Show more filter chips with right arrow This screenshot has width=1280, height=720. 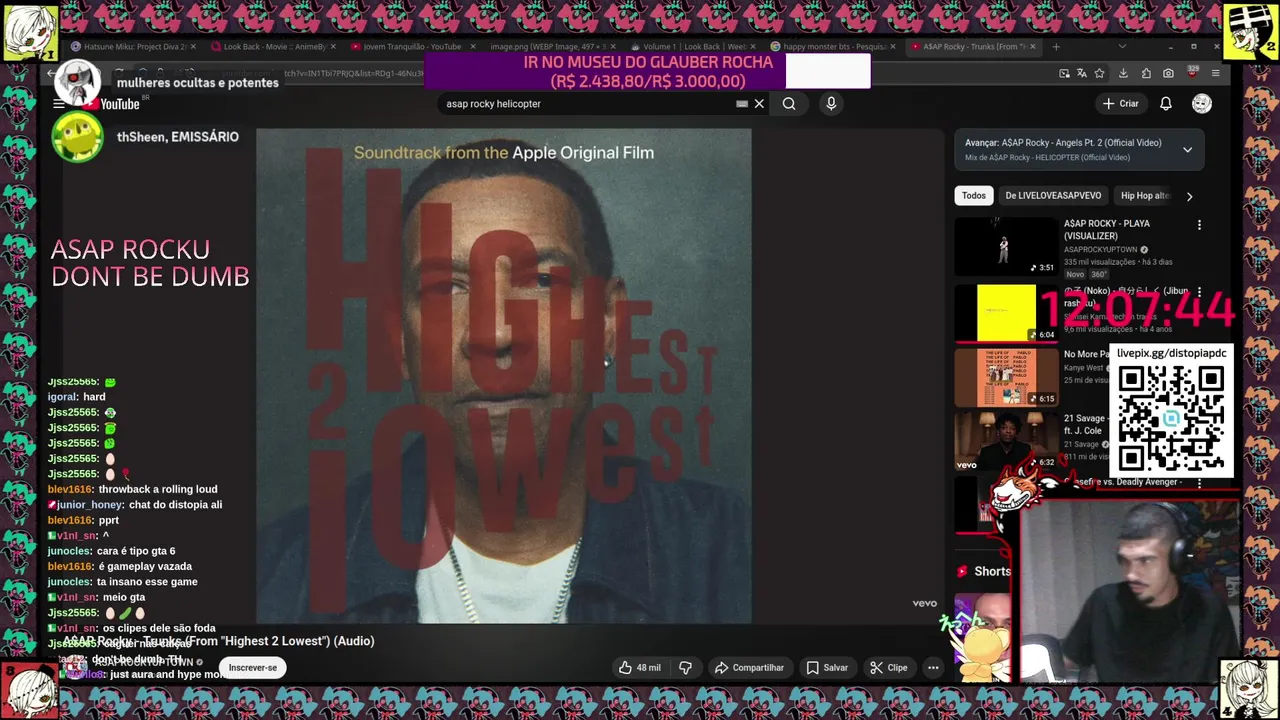pyautogui.click(x=1189, y=196)
